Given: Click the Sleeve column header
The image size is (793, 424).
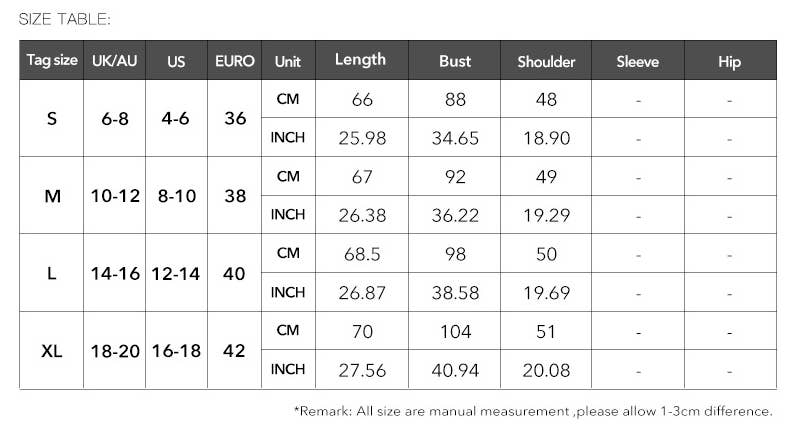Looking at the screenshot, I should tap(638, 61).
